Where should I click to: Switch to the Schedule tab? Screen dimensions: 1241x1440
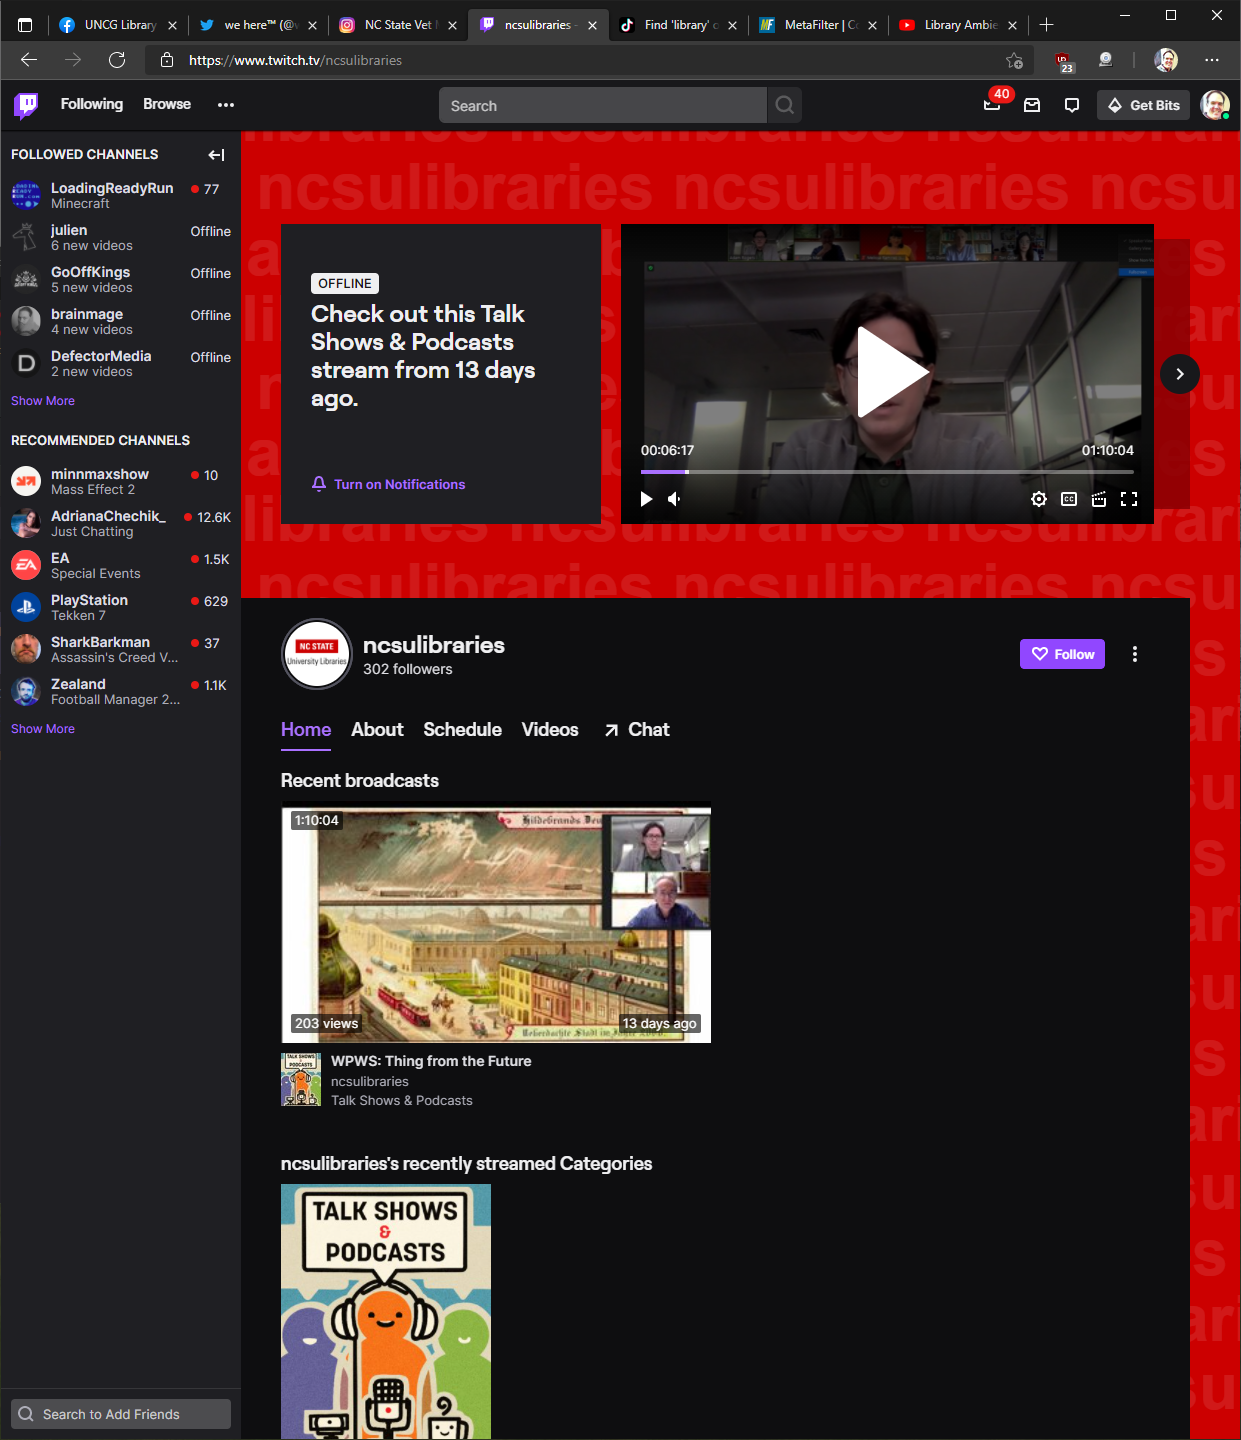tap(462, 729)
